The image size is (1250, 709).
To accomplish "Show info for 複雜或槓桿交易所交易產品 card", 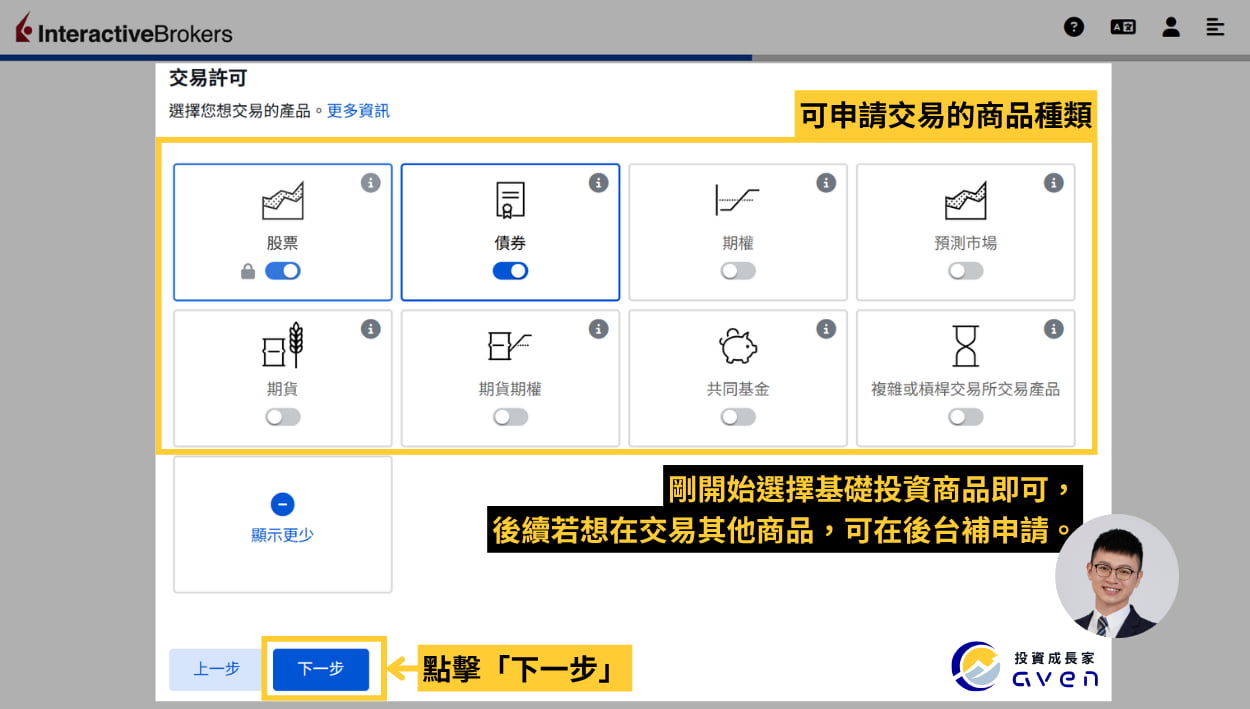I will tap(1054, 329).
